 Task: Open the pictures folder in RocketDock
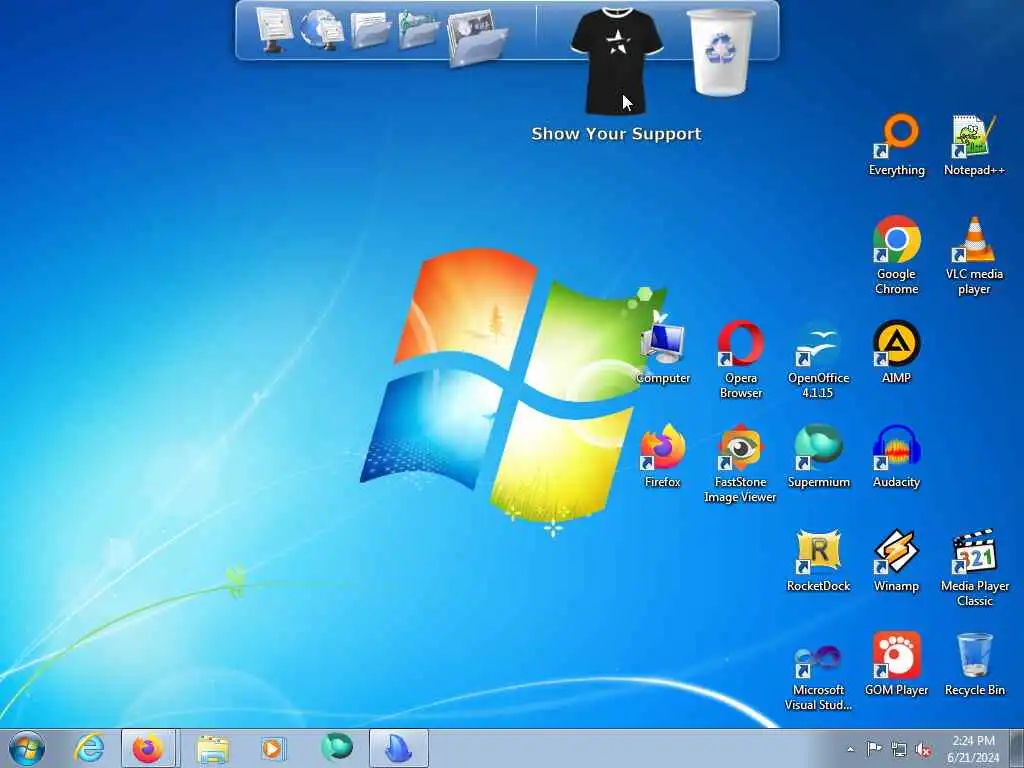(x=418, y=30)
